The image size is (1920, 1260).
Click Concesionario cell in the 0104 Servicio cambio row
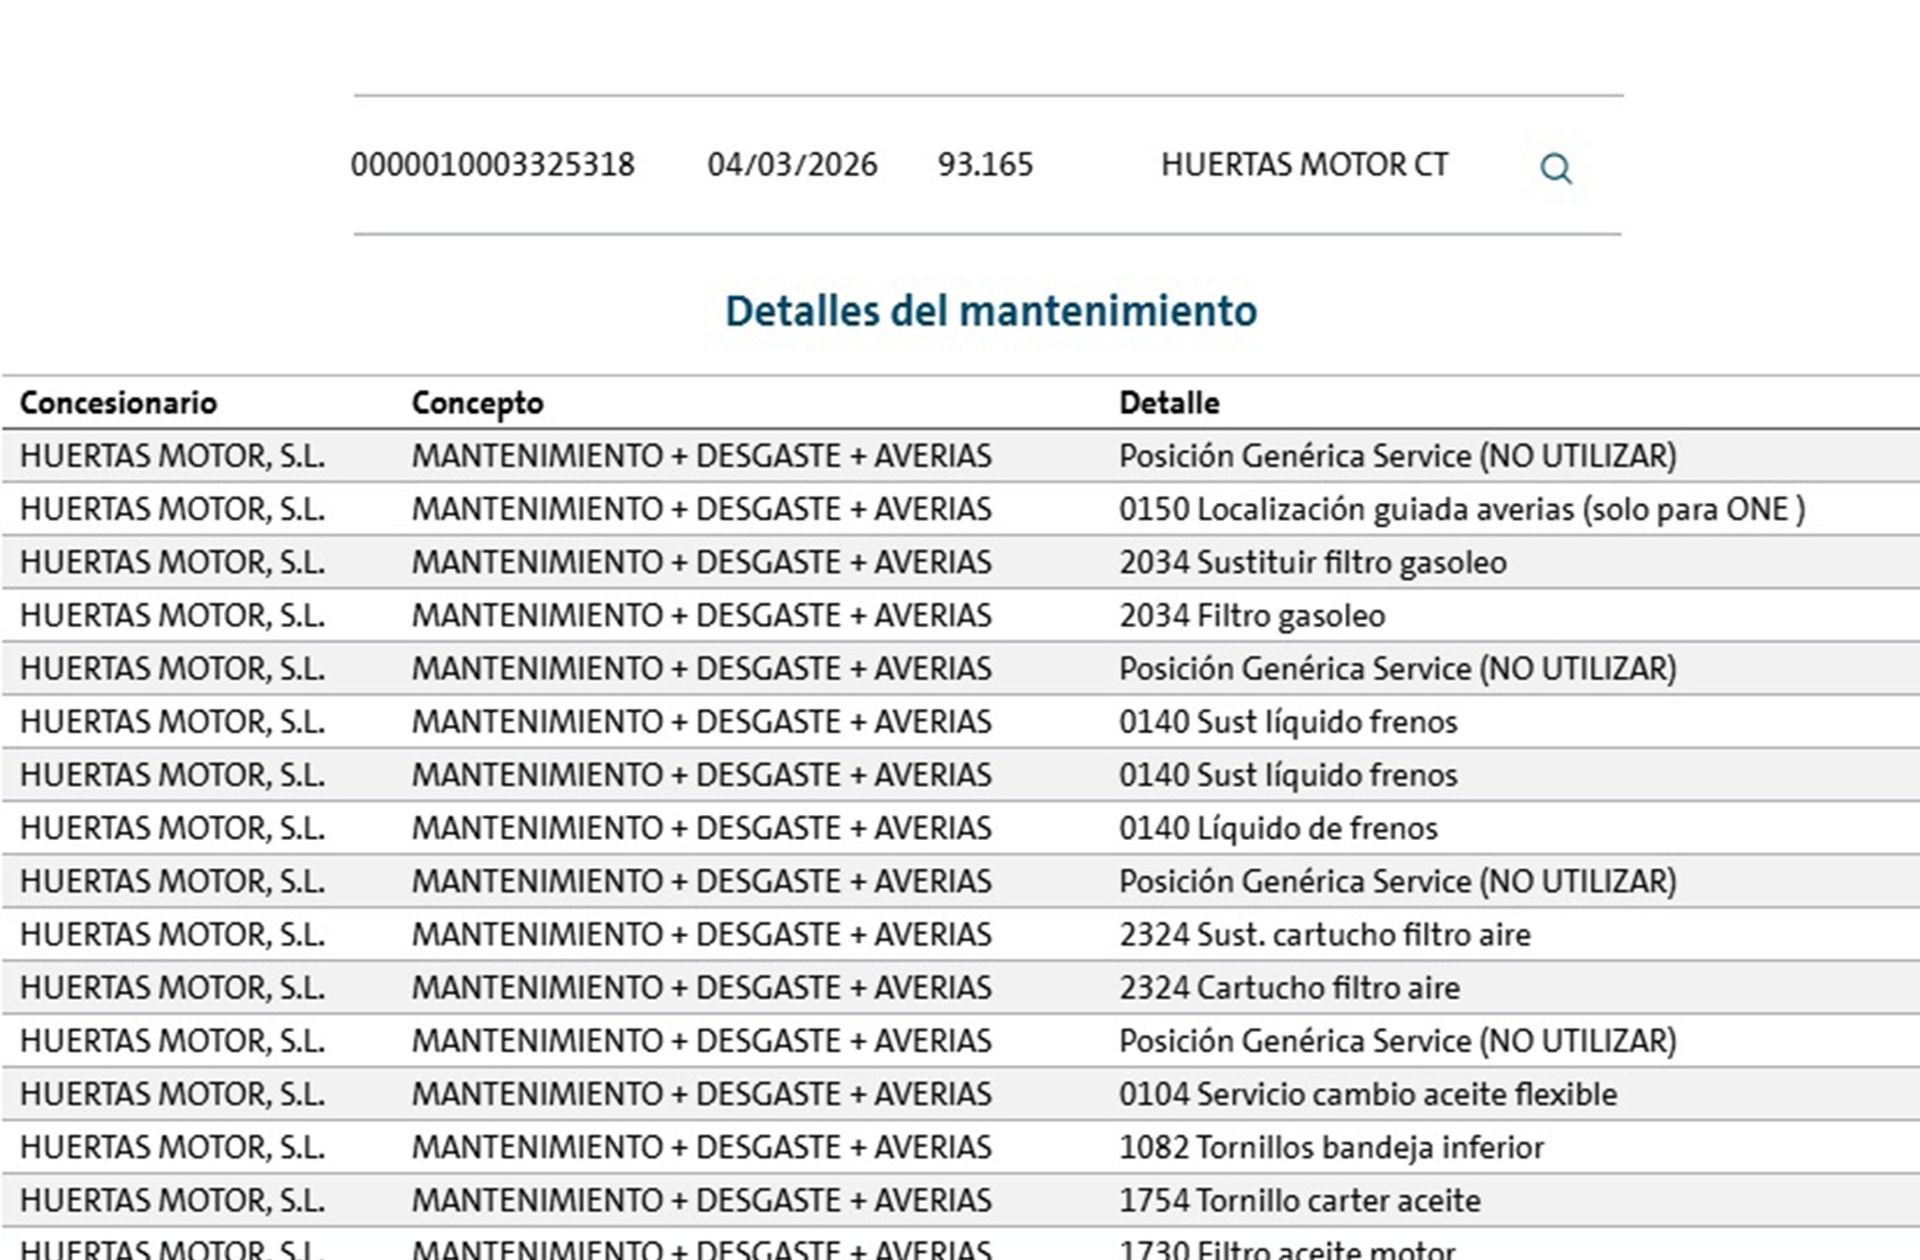(x=172, y=1094)
